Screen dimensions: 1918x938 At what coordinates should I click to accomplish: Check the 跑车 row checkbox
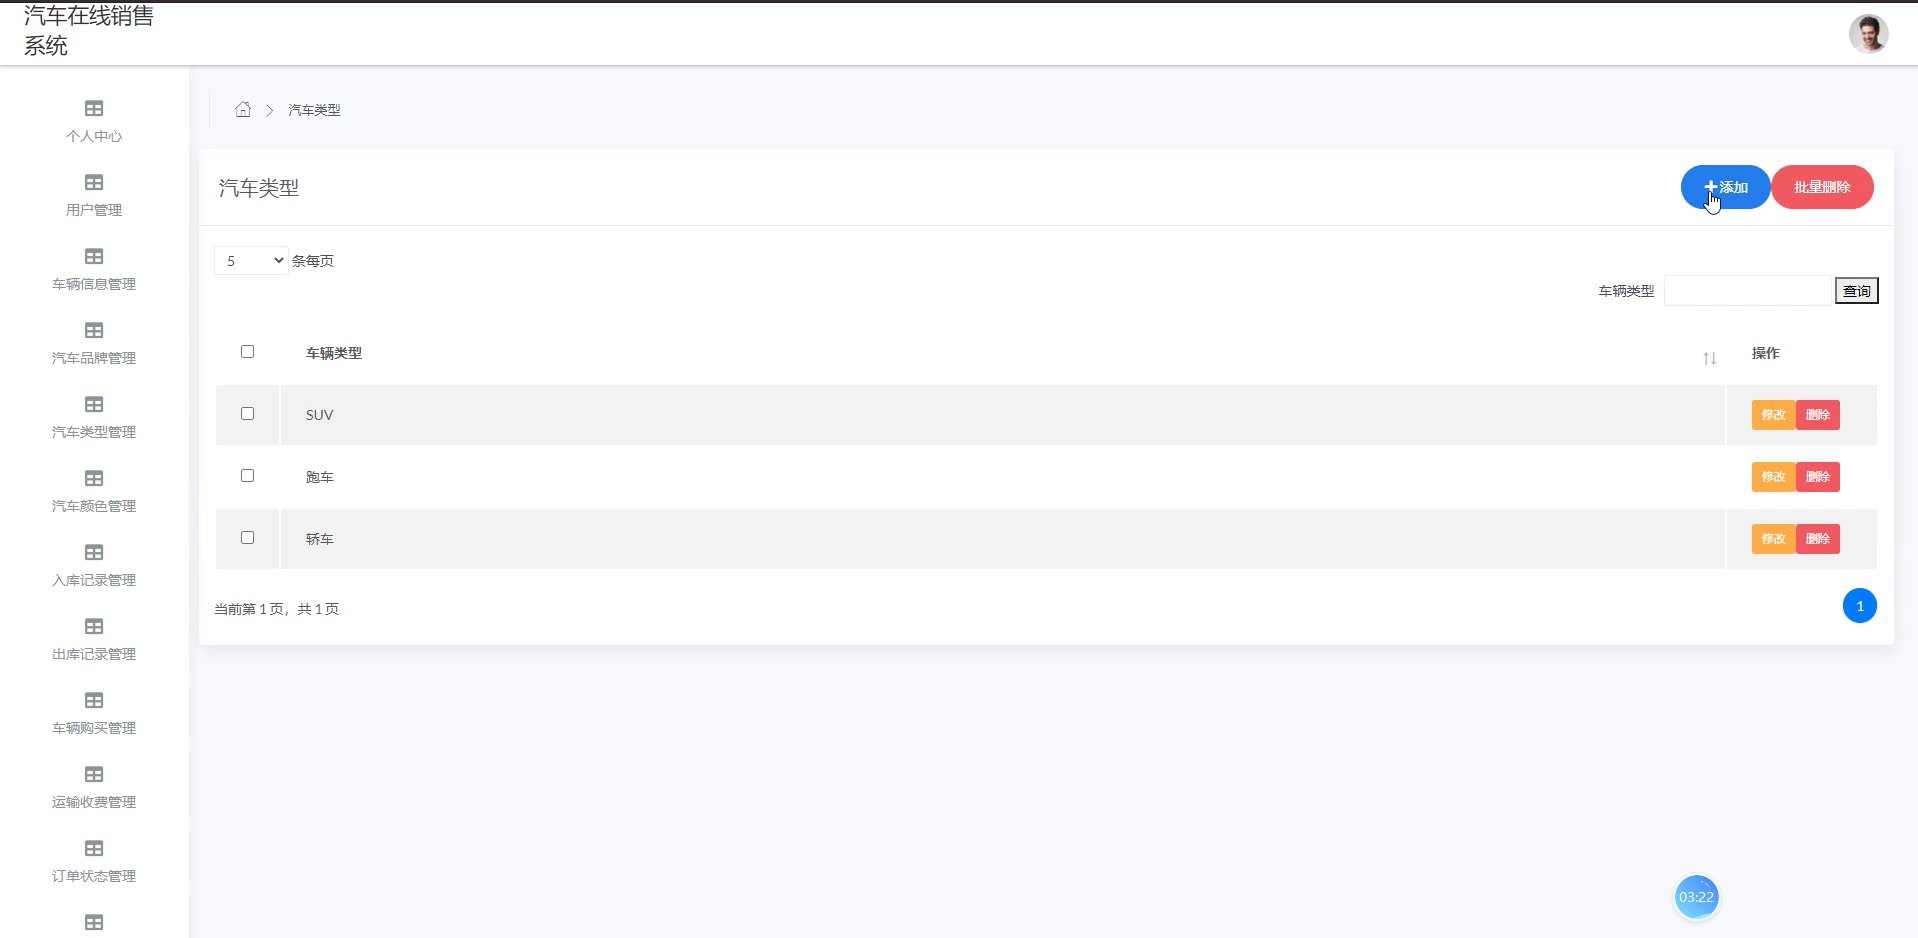pyautogui.click(x=247, y=475)
